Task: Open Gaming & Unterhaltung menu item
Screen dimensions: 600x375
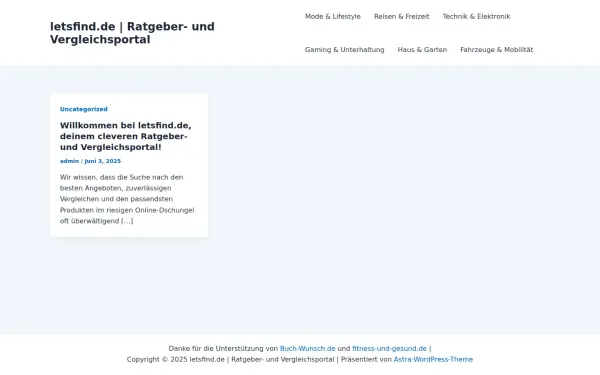Action: click(344, 50)
